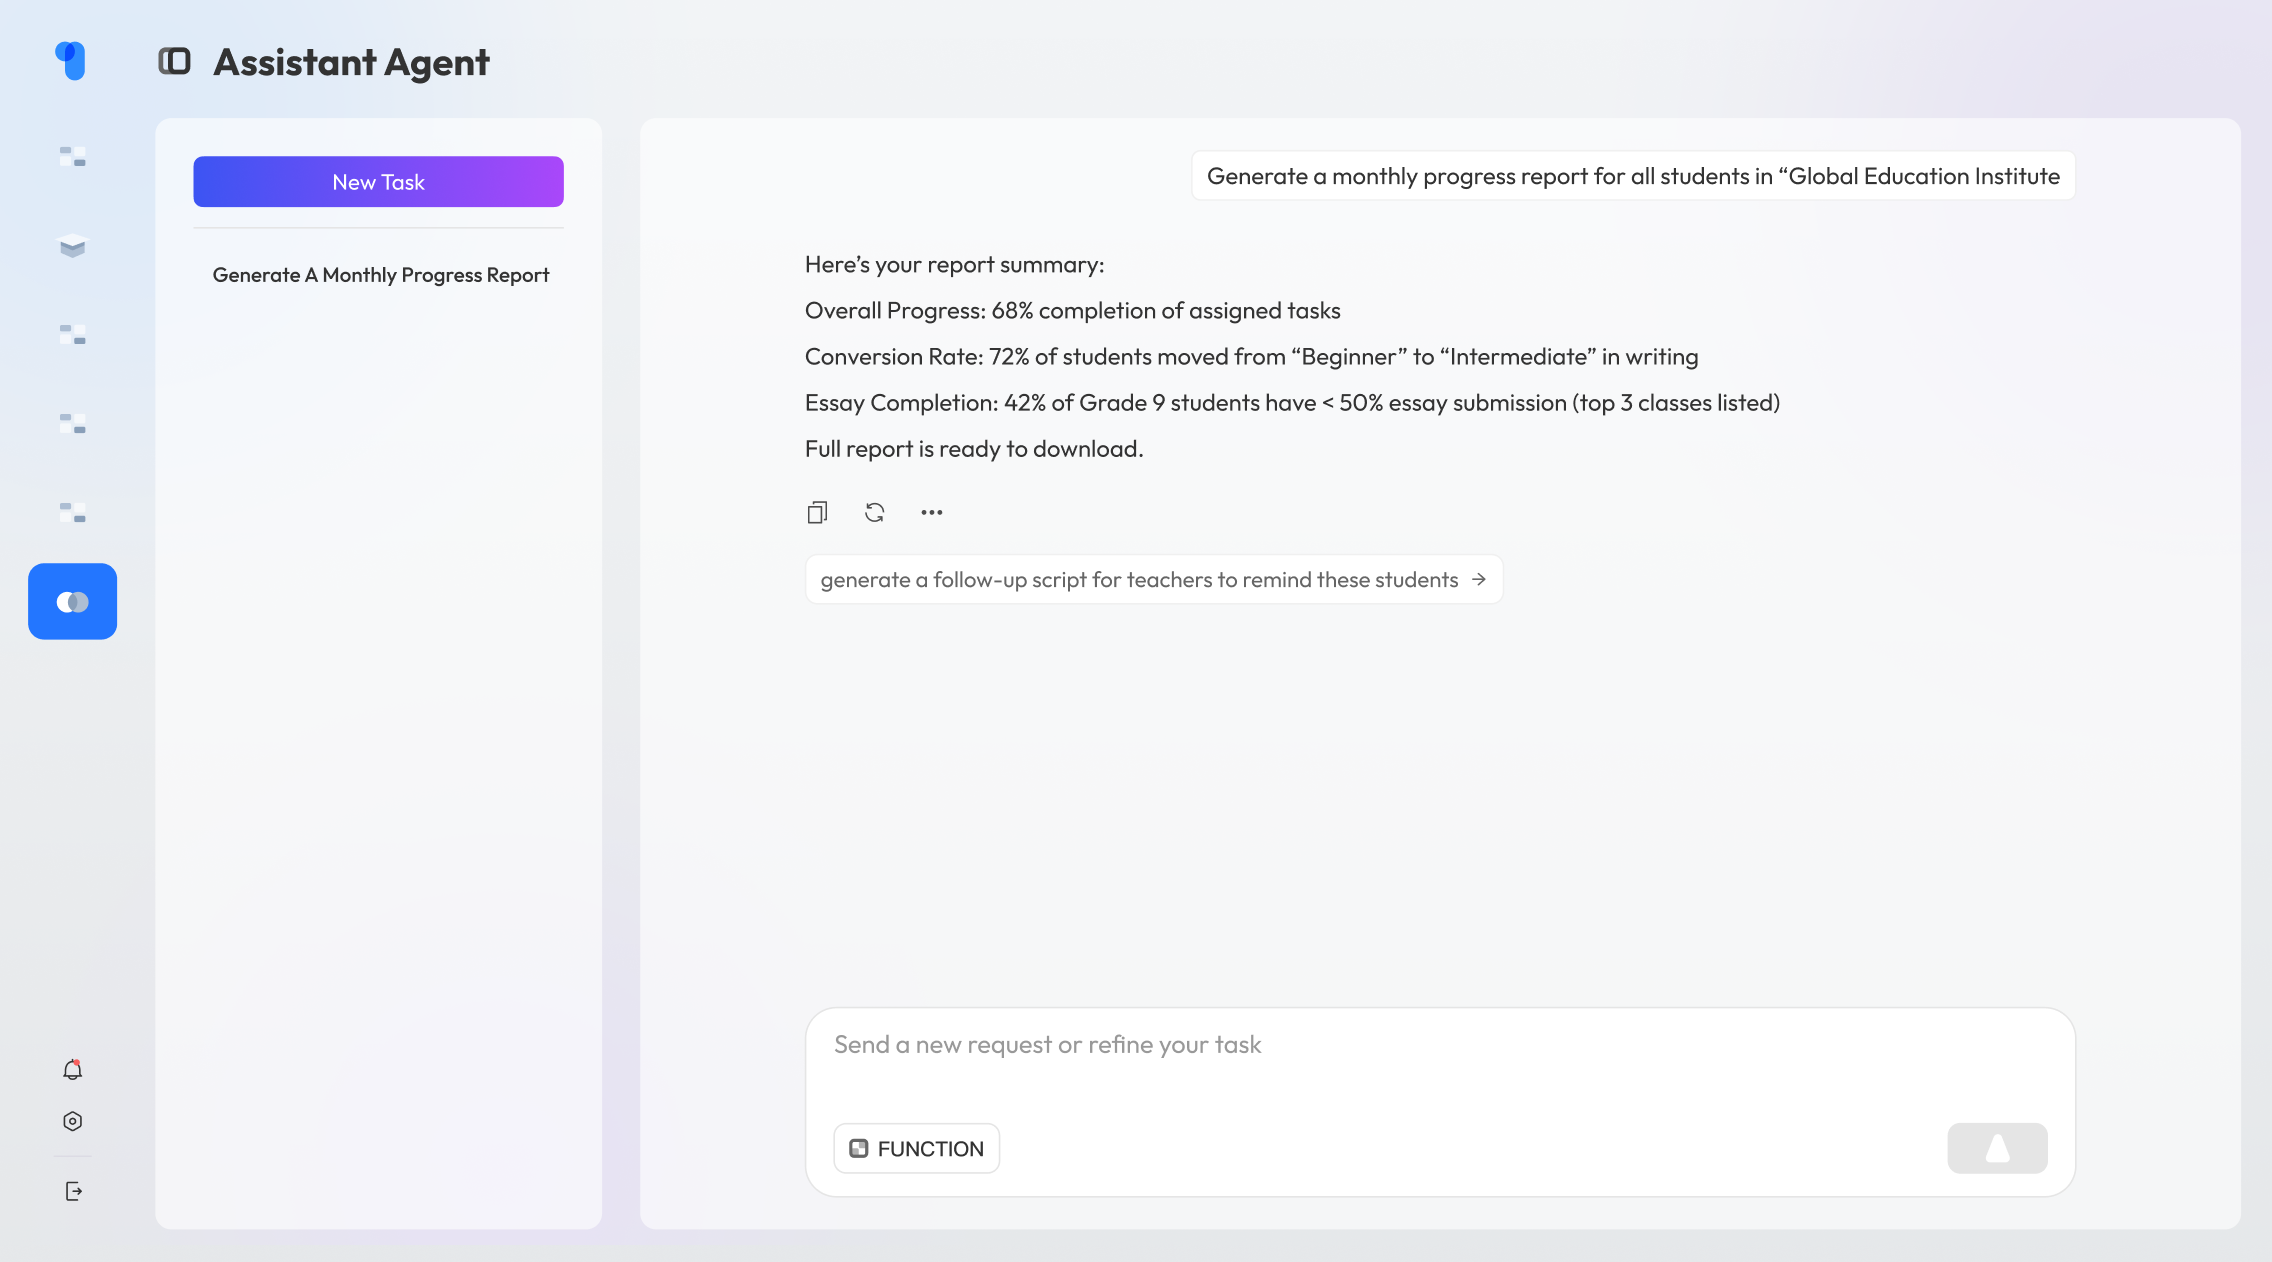Copy the report summary response
This screenshot has width=2272, height=1262.
(x=817, y=512)
